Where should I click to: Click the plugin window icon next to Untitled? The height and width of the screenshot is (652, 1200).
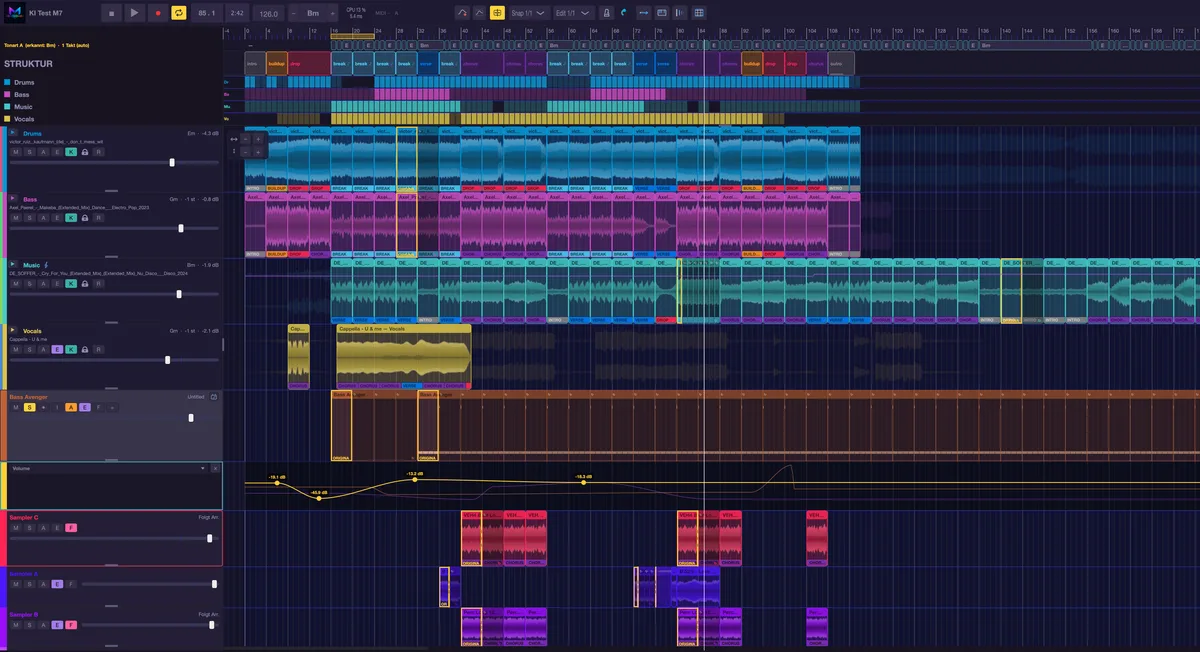(x=214, y=397)
